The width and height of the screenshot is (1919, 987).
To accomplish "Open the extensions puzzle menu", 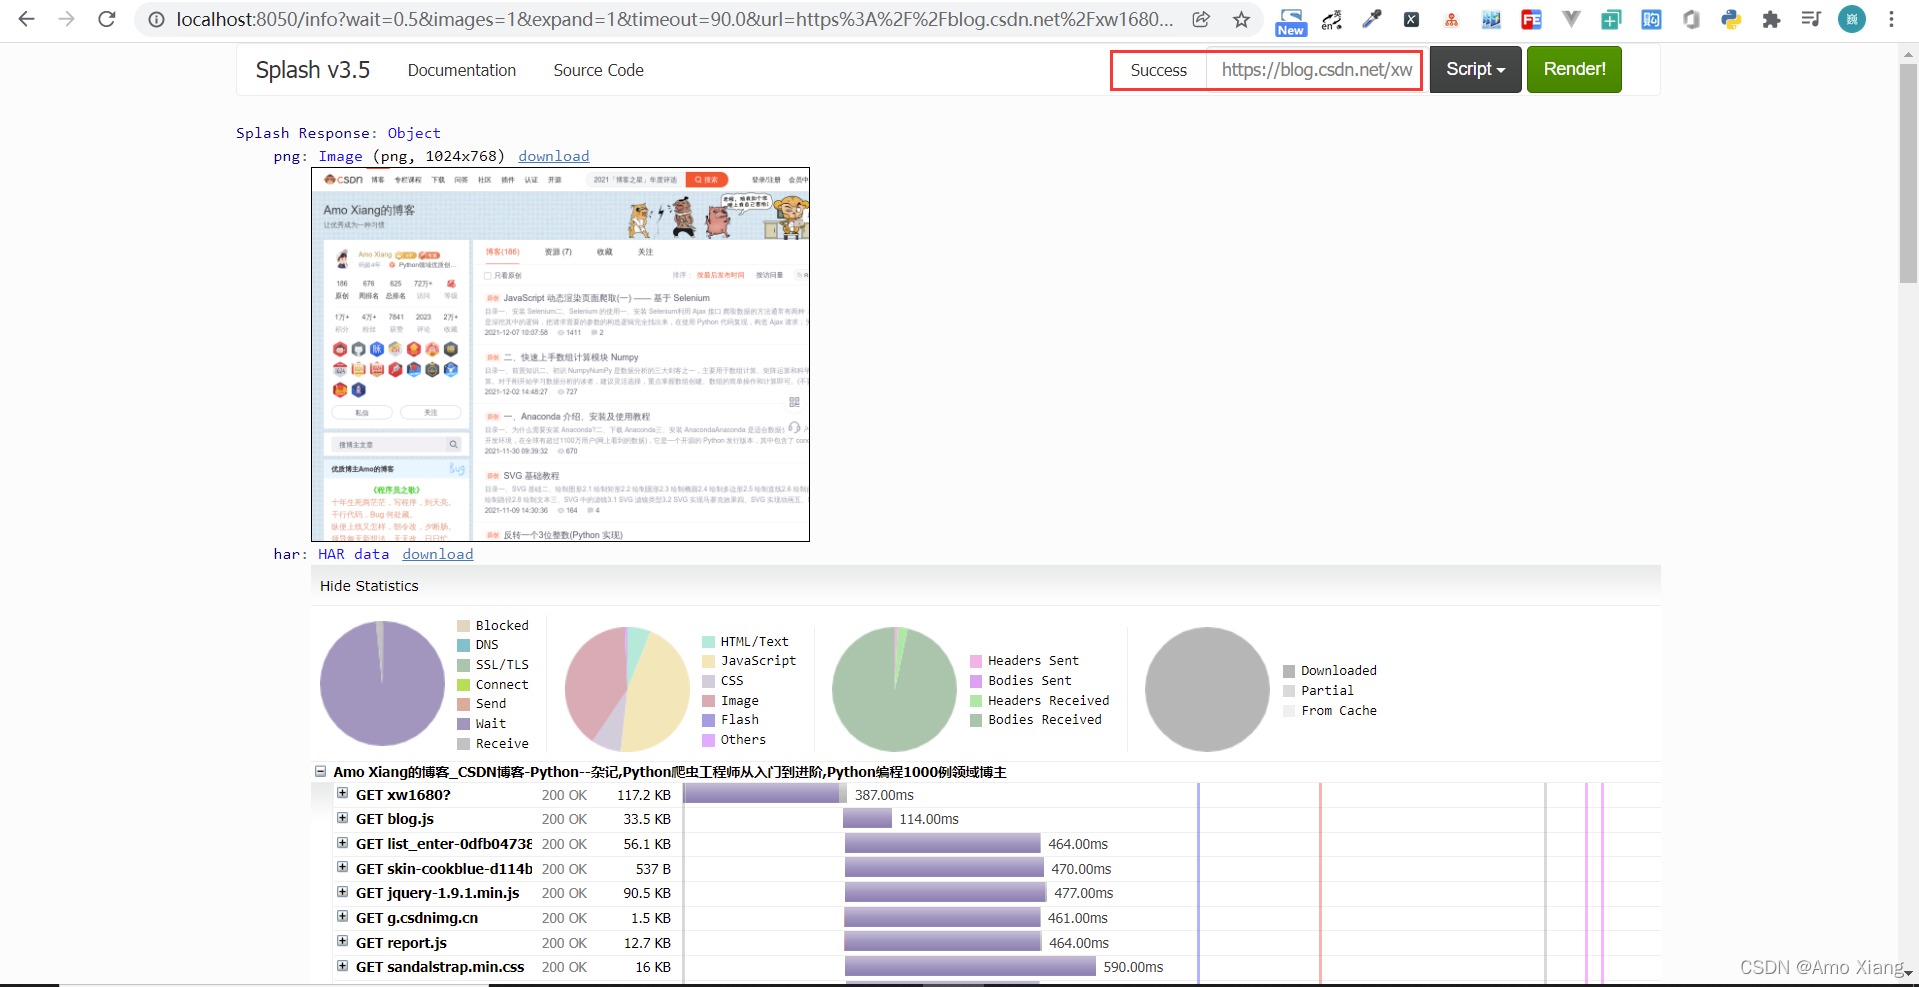I will tap(1771, 19).
